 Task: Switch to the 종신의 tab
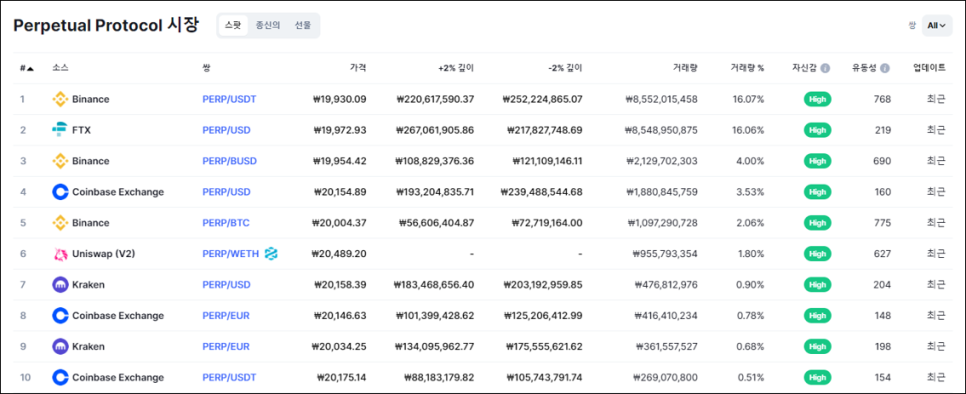point(268,25)
